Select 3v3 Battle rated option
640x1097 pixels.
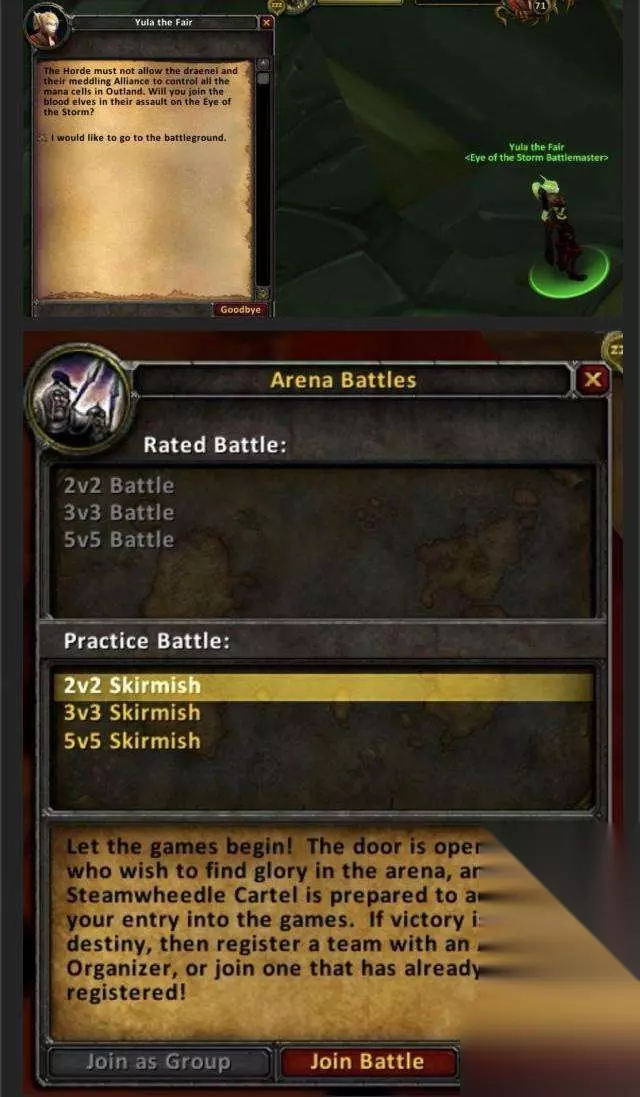click(x=119, y=512)
